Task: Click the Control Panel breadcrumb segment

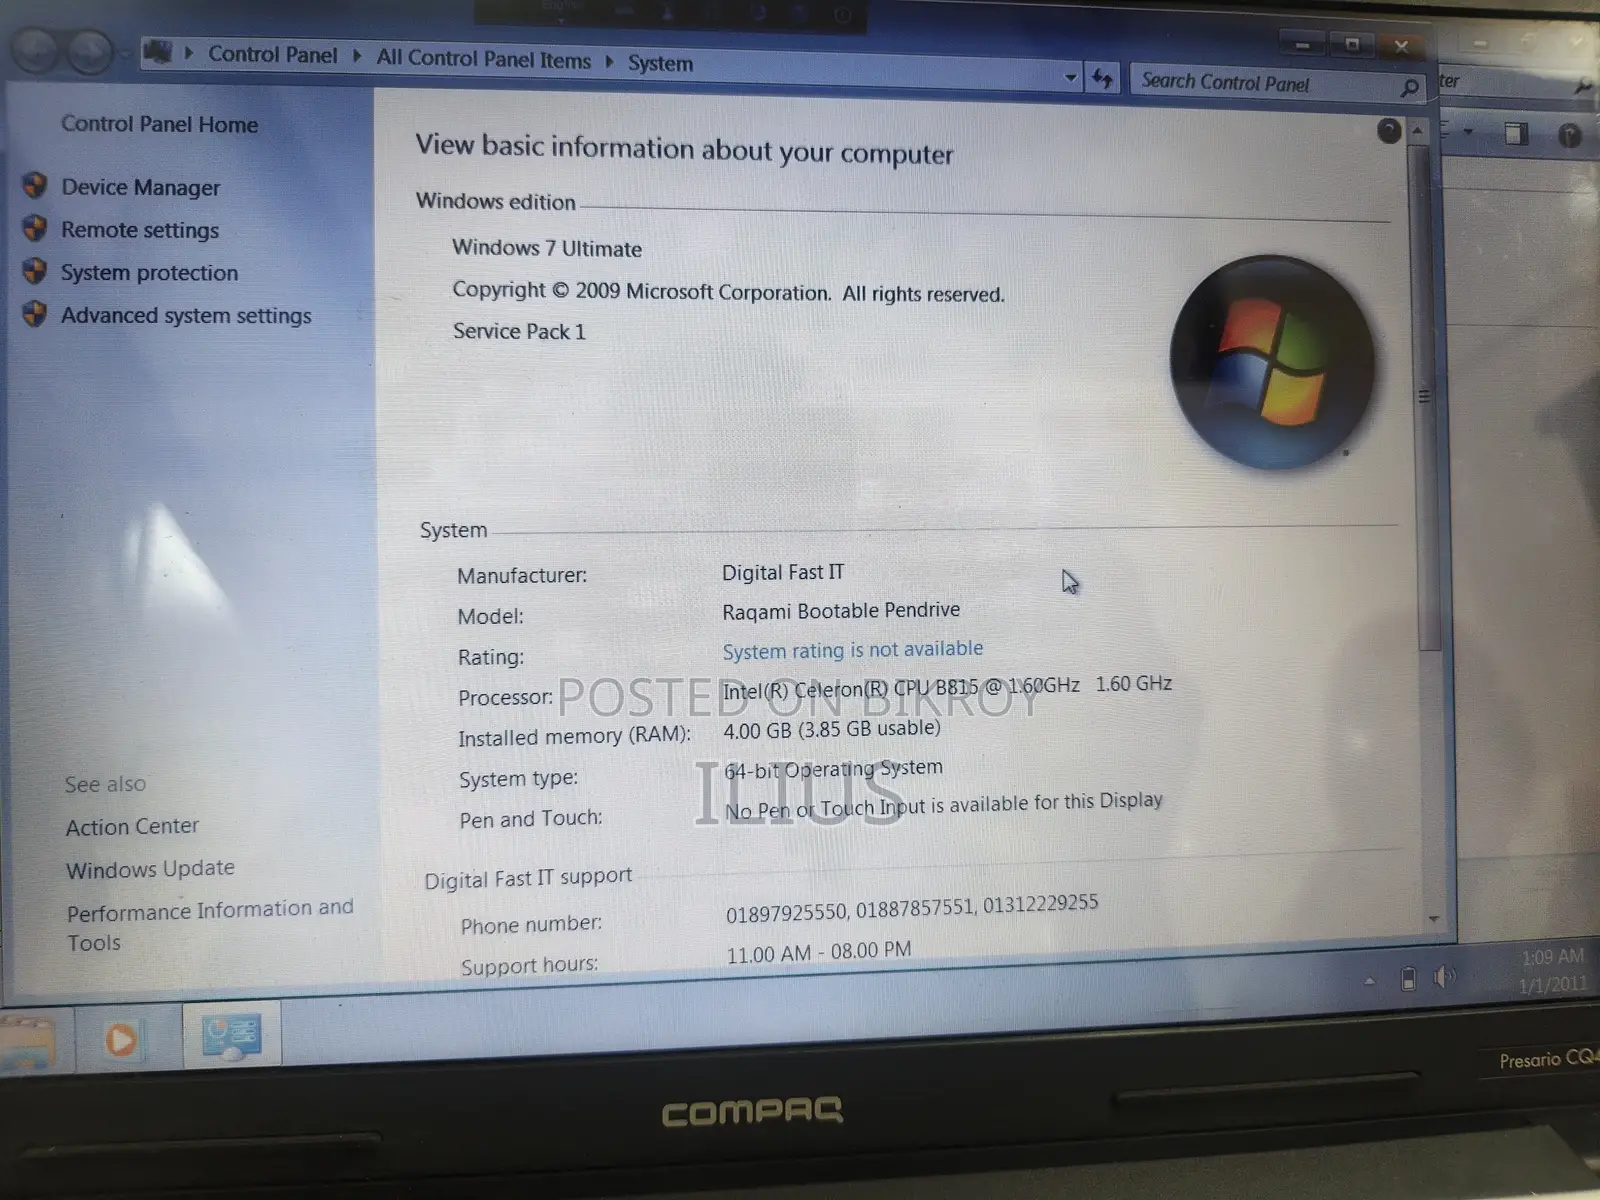Action: click(272, 55)
